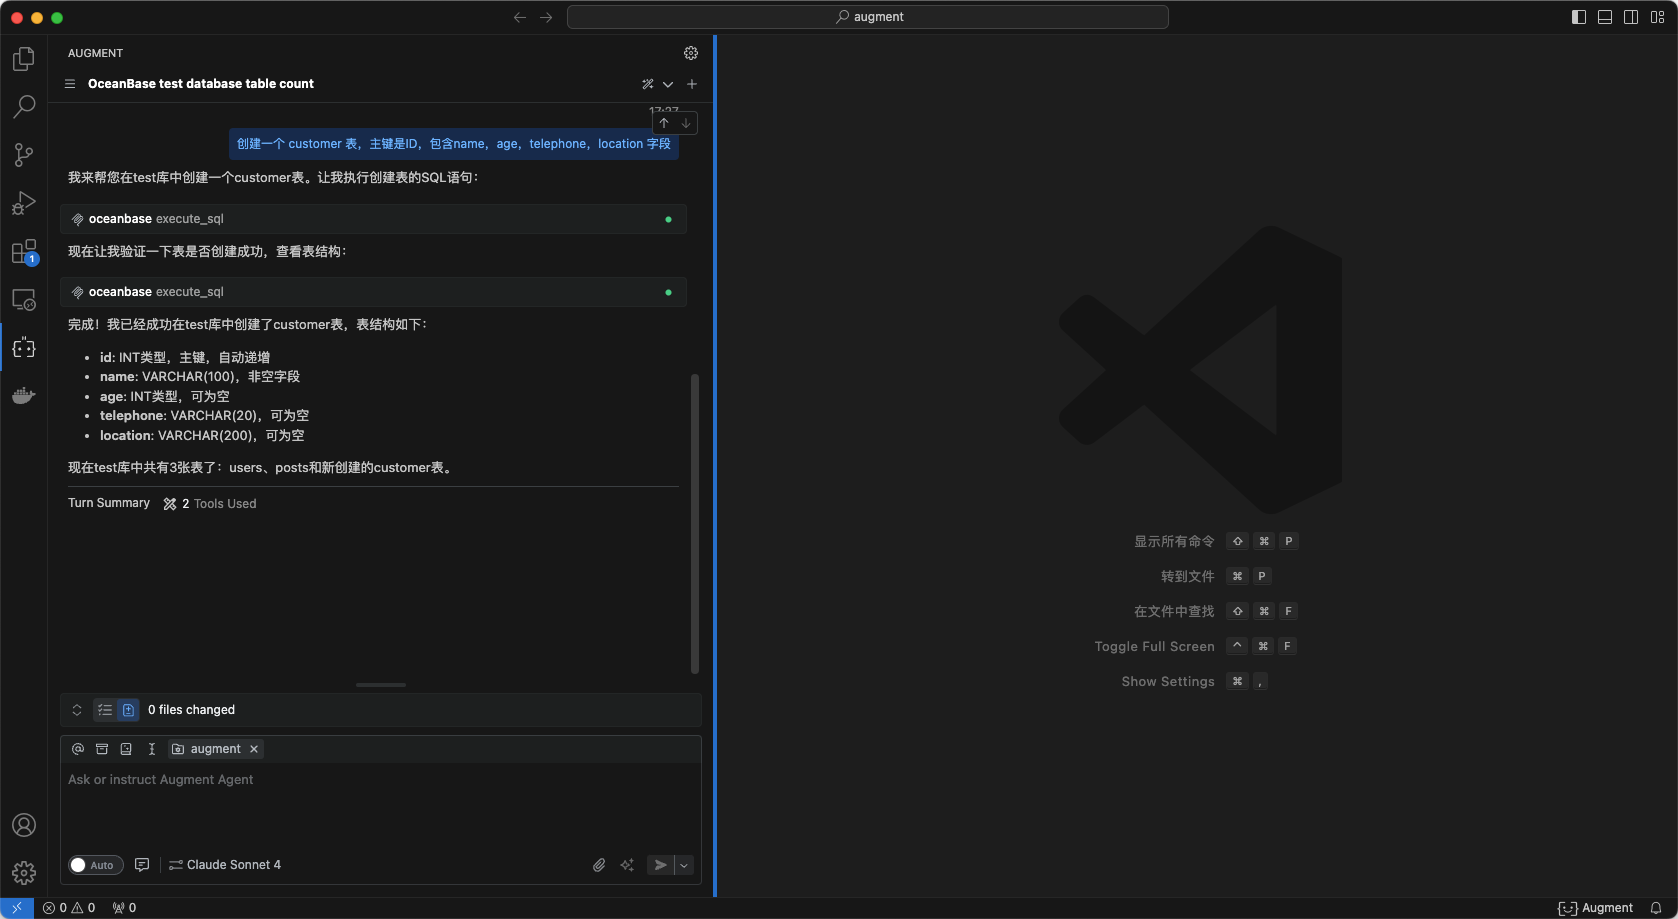Screen dimensions: 1678x919
Task: Open the Claude Sonnet 4 model selector
Action: pos(225,865)
